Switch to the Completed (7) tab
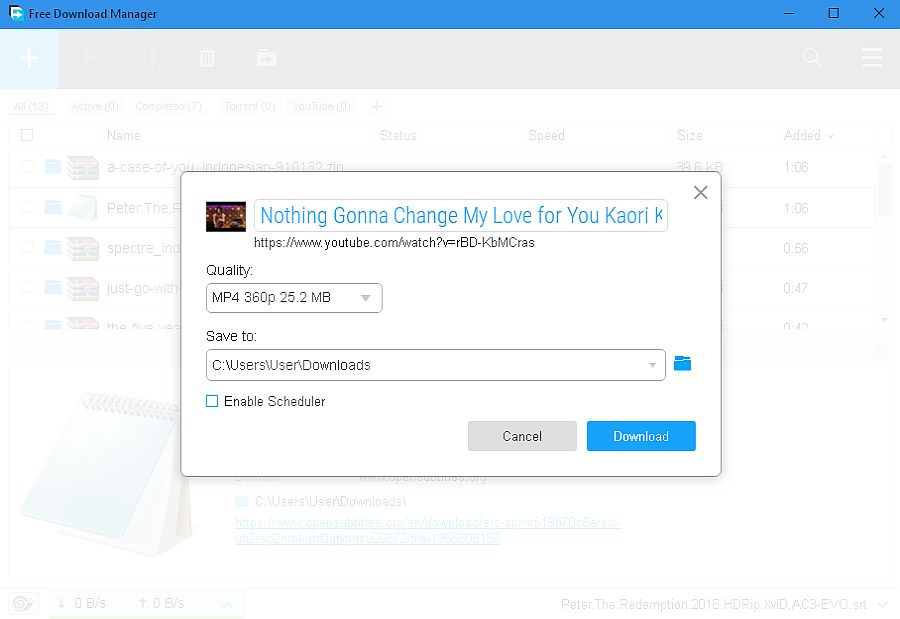Image resolution: width=900 pixels, height=619 pixels. coord(167,106)
